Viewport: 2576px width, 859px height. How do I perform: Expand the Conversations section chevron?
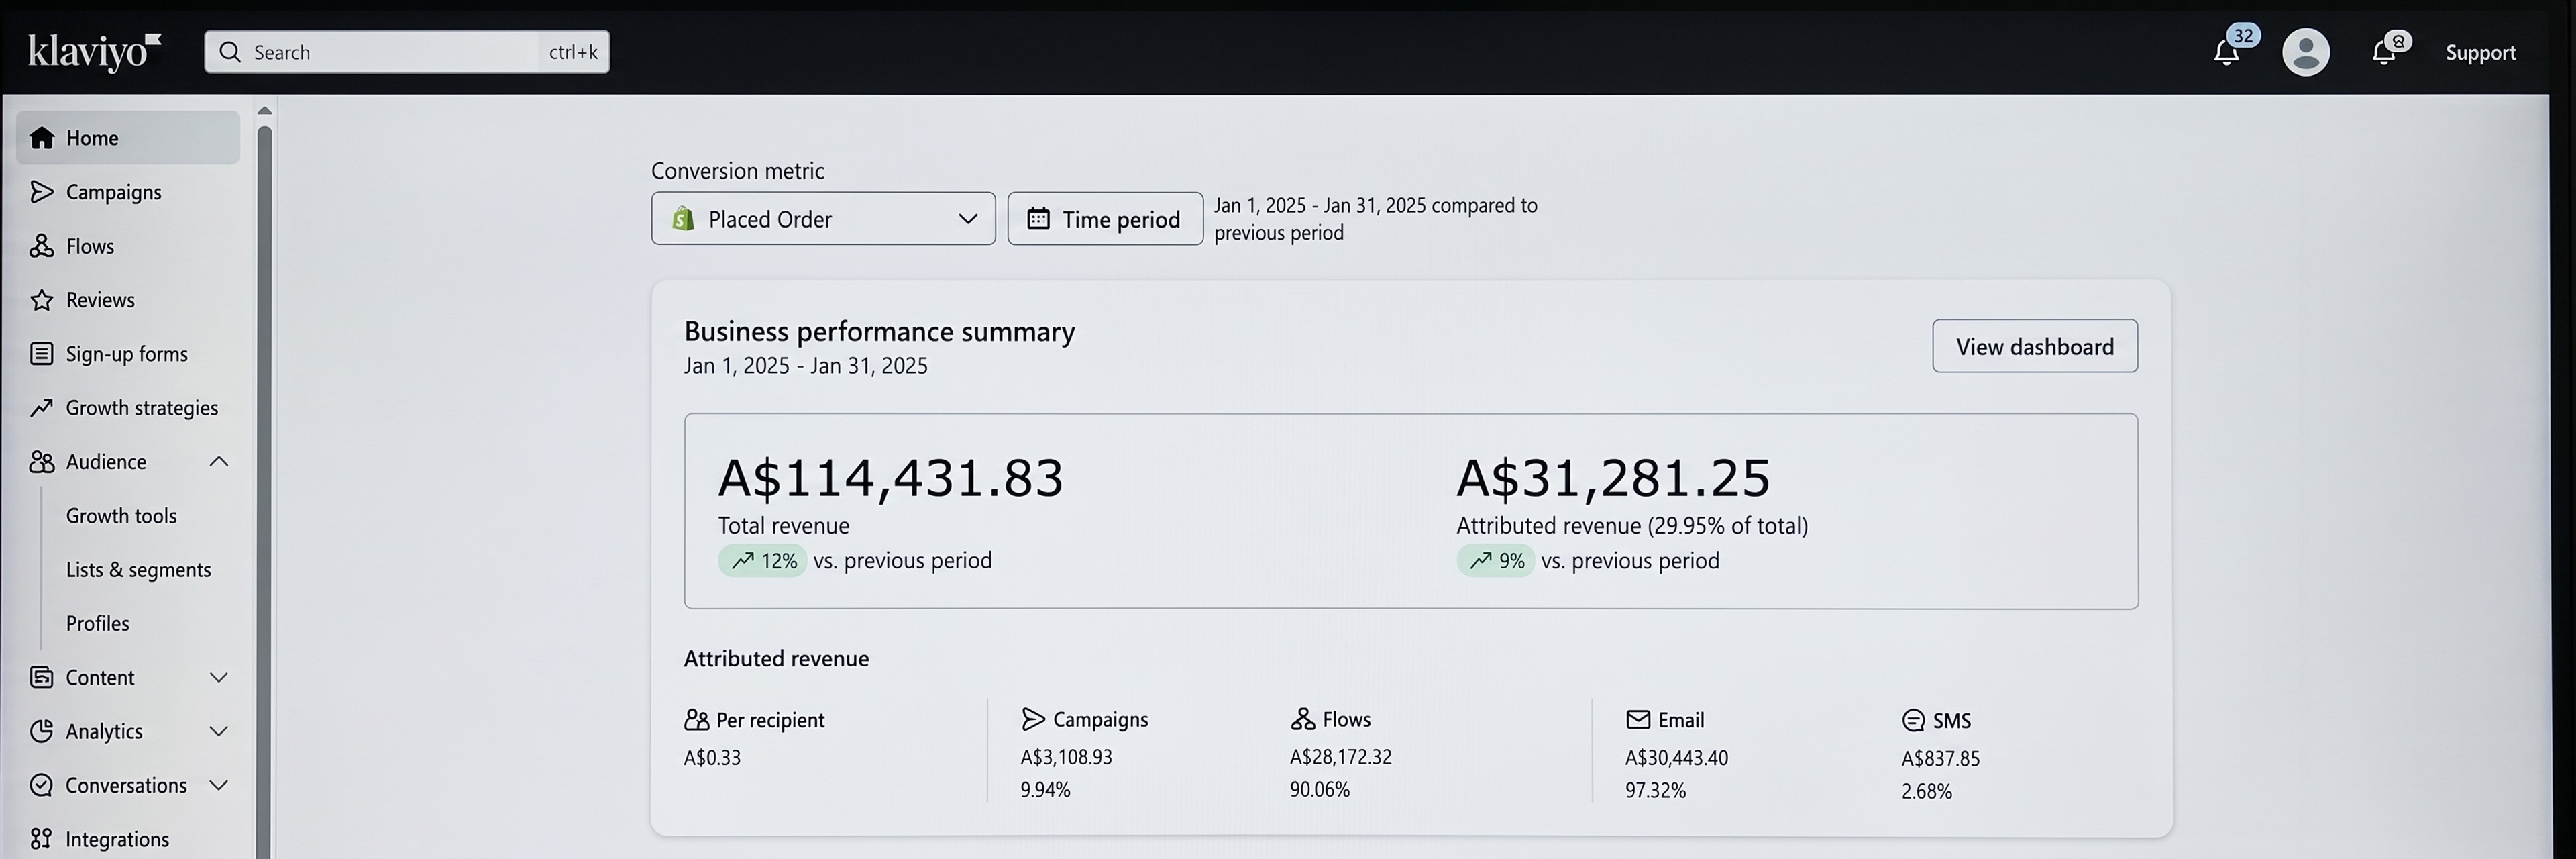pos(219,786)
